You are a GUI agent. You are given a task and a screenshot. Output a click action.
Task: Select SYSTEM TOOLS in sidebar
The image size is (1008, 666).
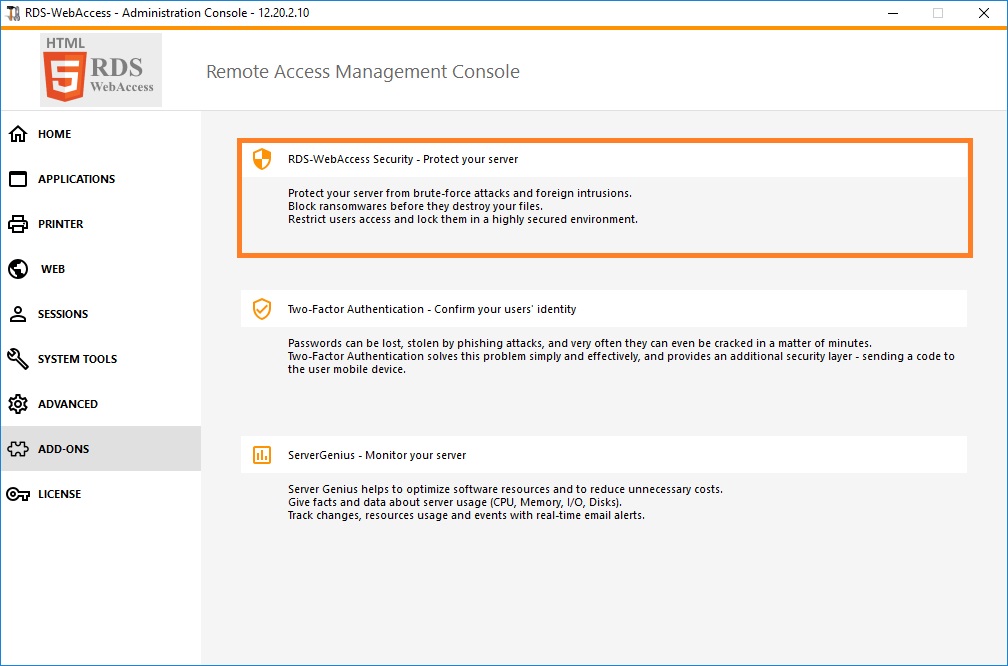pos(101,359)
